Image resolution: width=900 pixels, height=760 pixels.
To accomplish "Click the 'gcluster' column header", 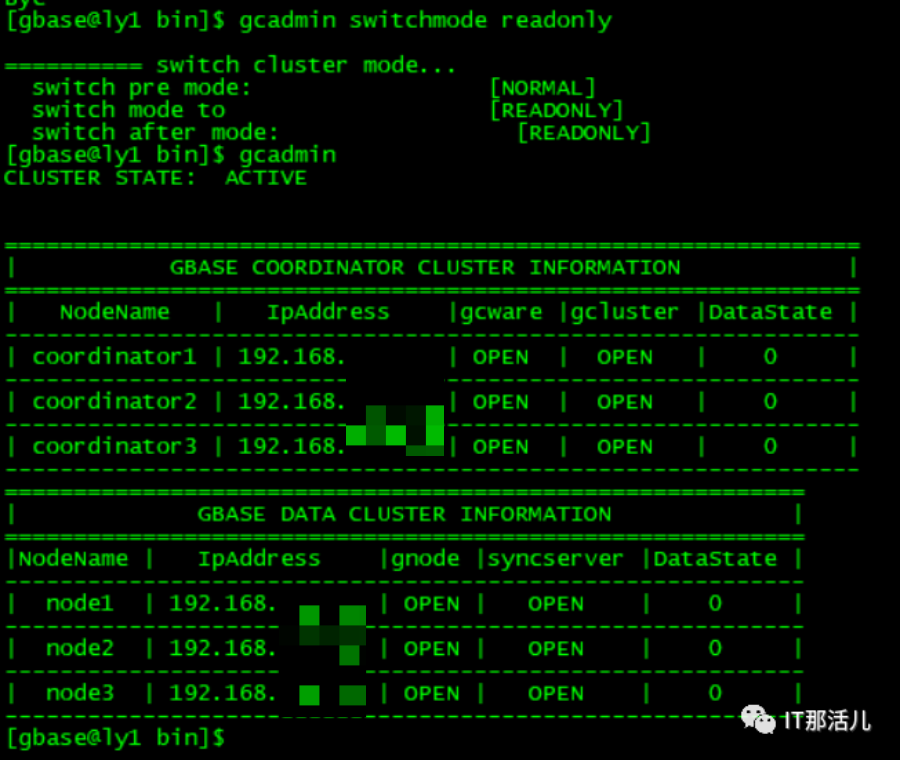I will click(x=624, y=312).
